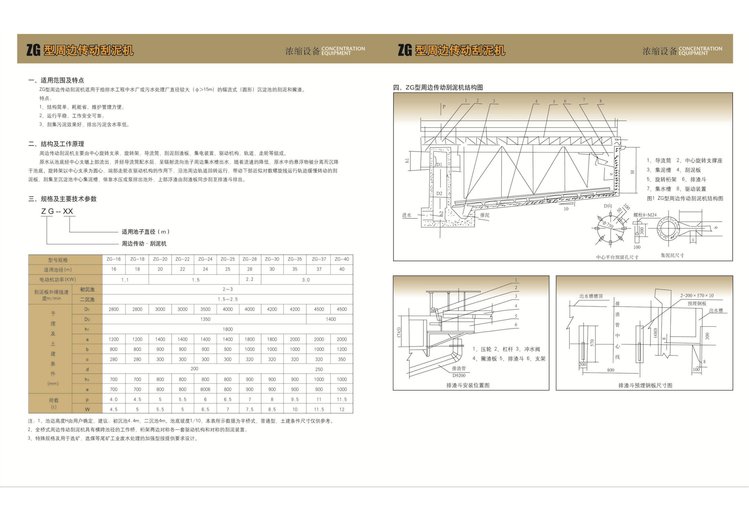Screen dimensions: 749x530
Task: Select the ZG-16 column header in table
Action: (x=111, y=259)
